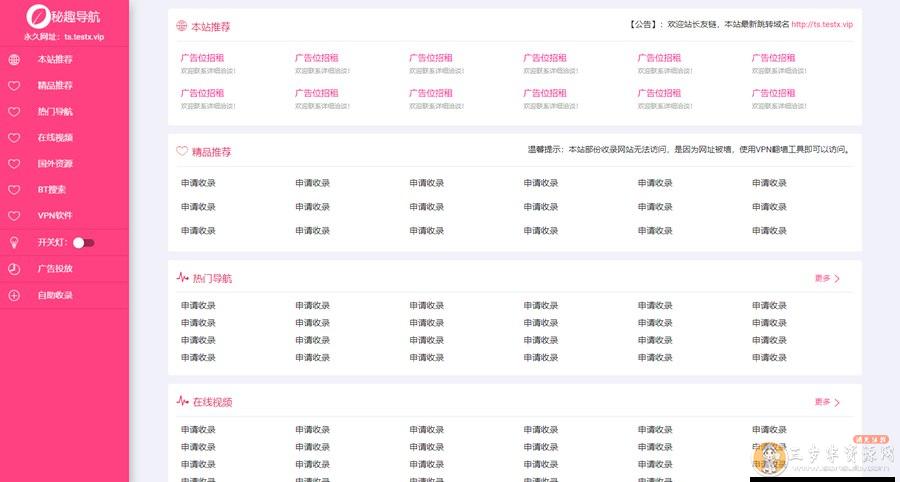Click the 秘趣导航 leaf logo icon
Screen dimensions: 900x482
(37, 17)
